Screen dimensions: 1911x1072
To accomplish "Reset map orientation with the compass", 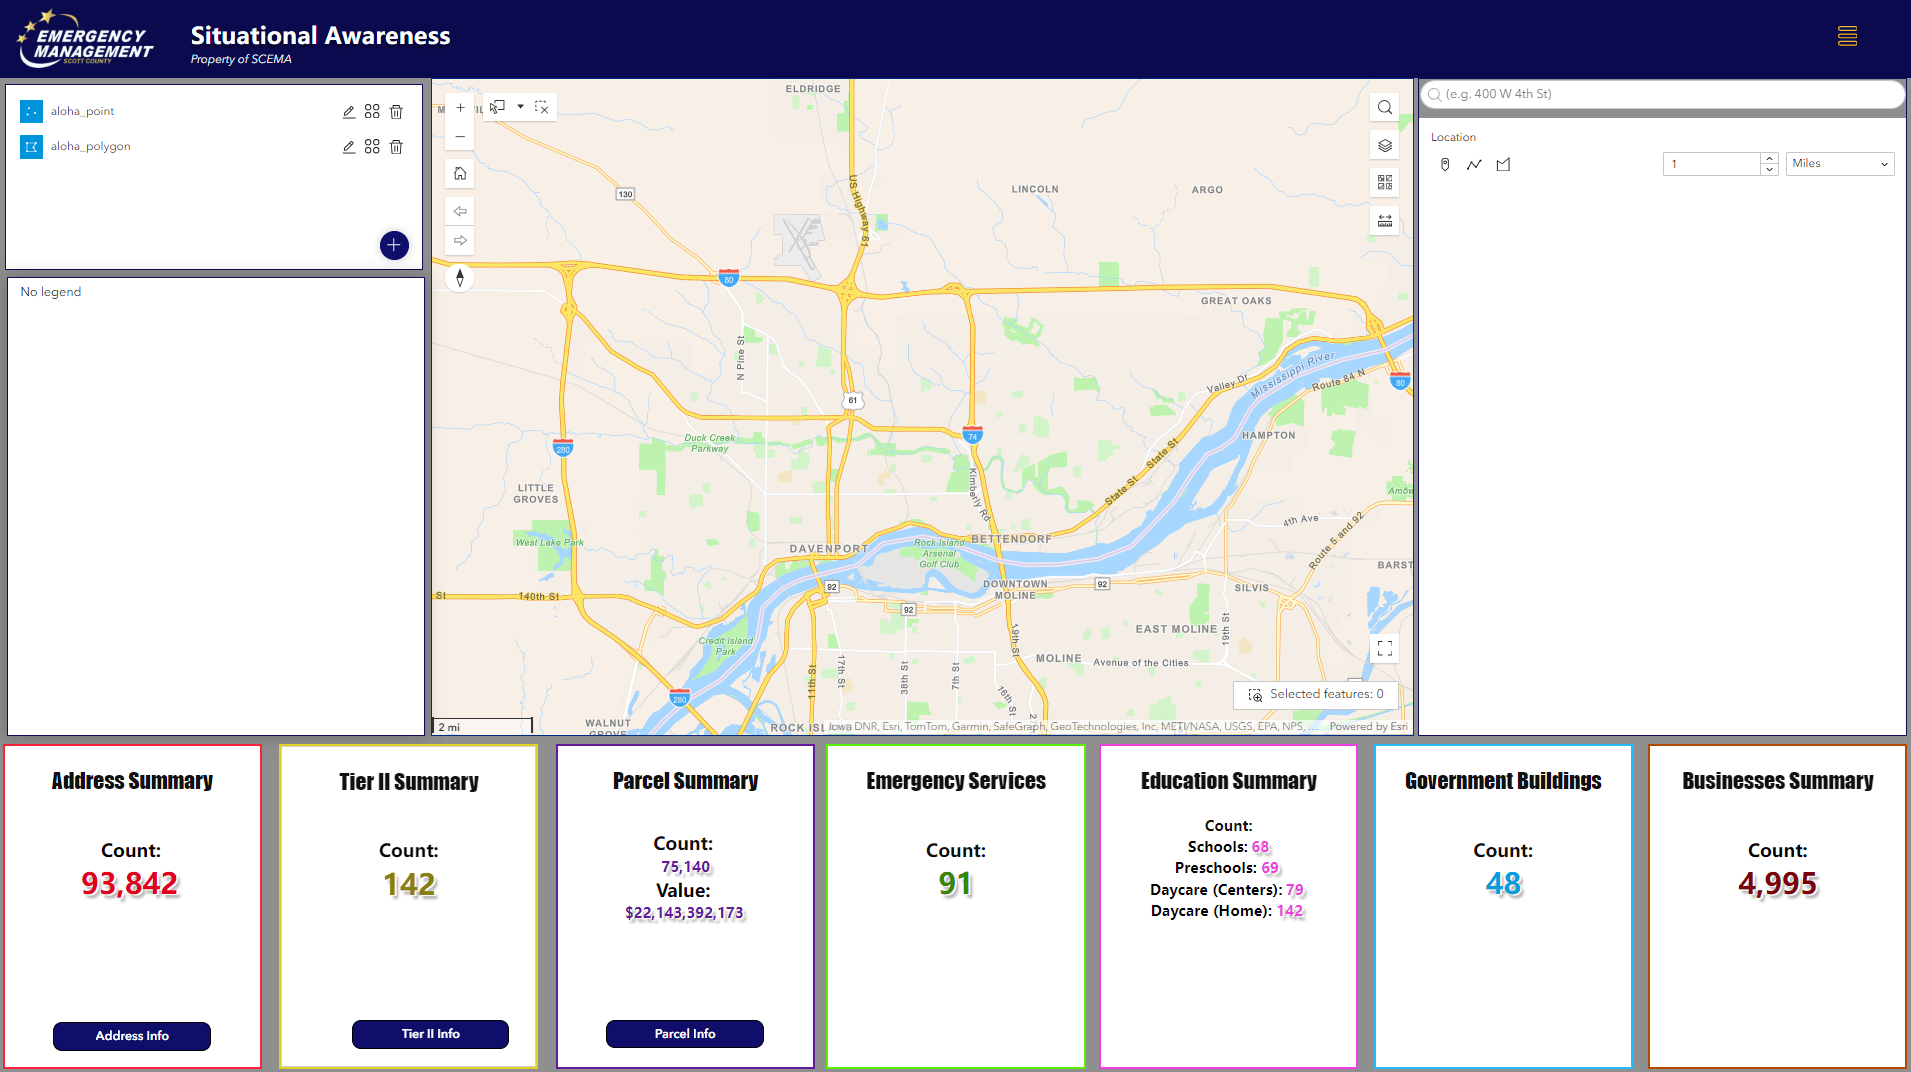I will pos(460,278).
